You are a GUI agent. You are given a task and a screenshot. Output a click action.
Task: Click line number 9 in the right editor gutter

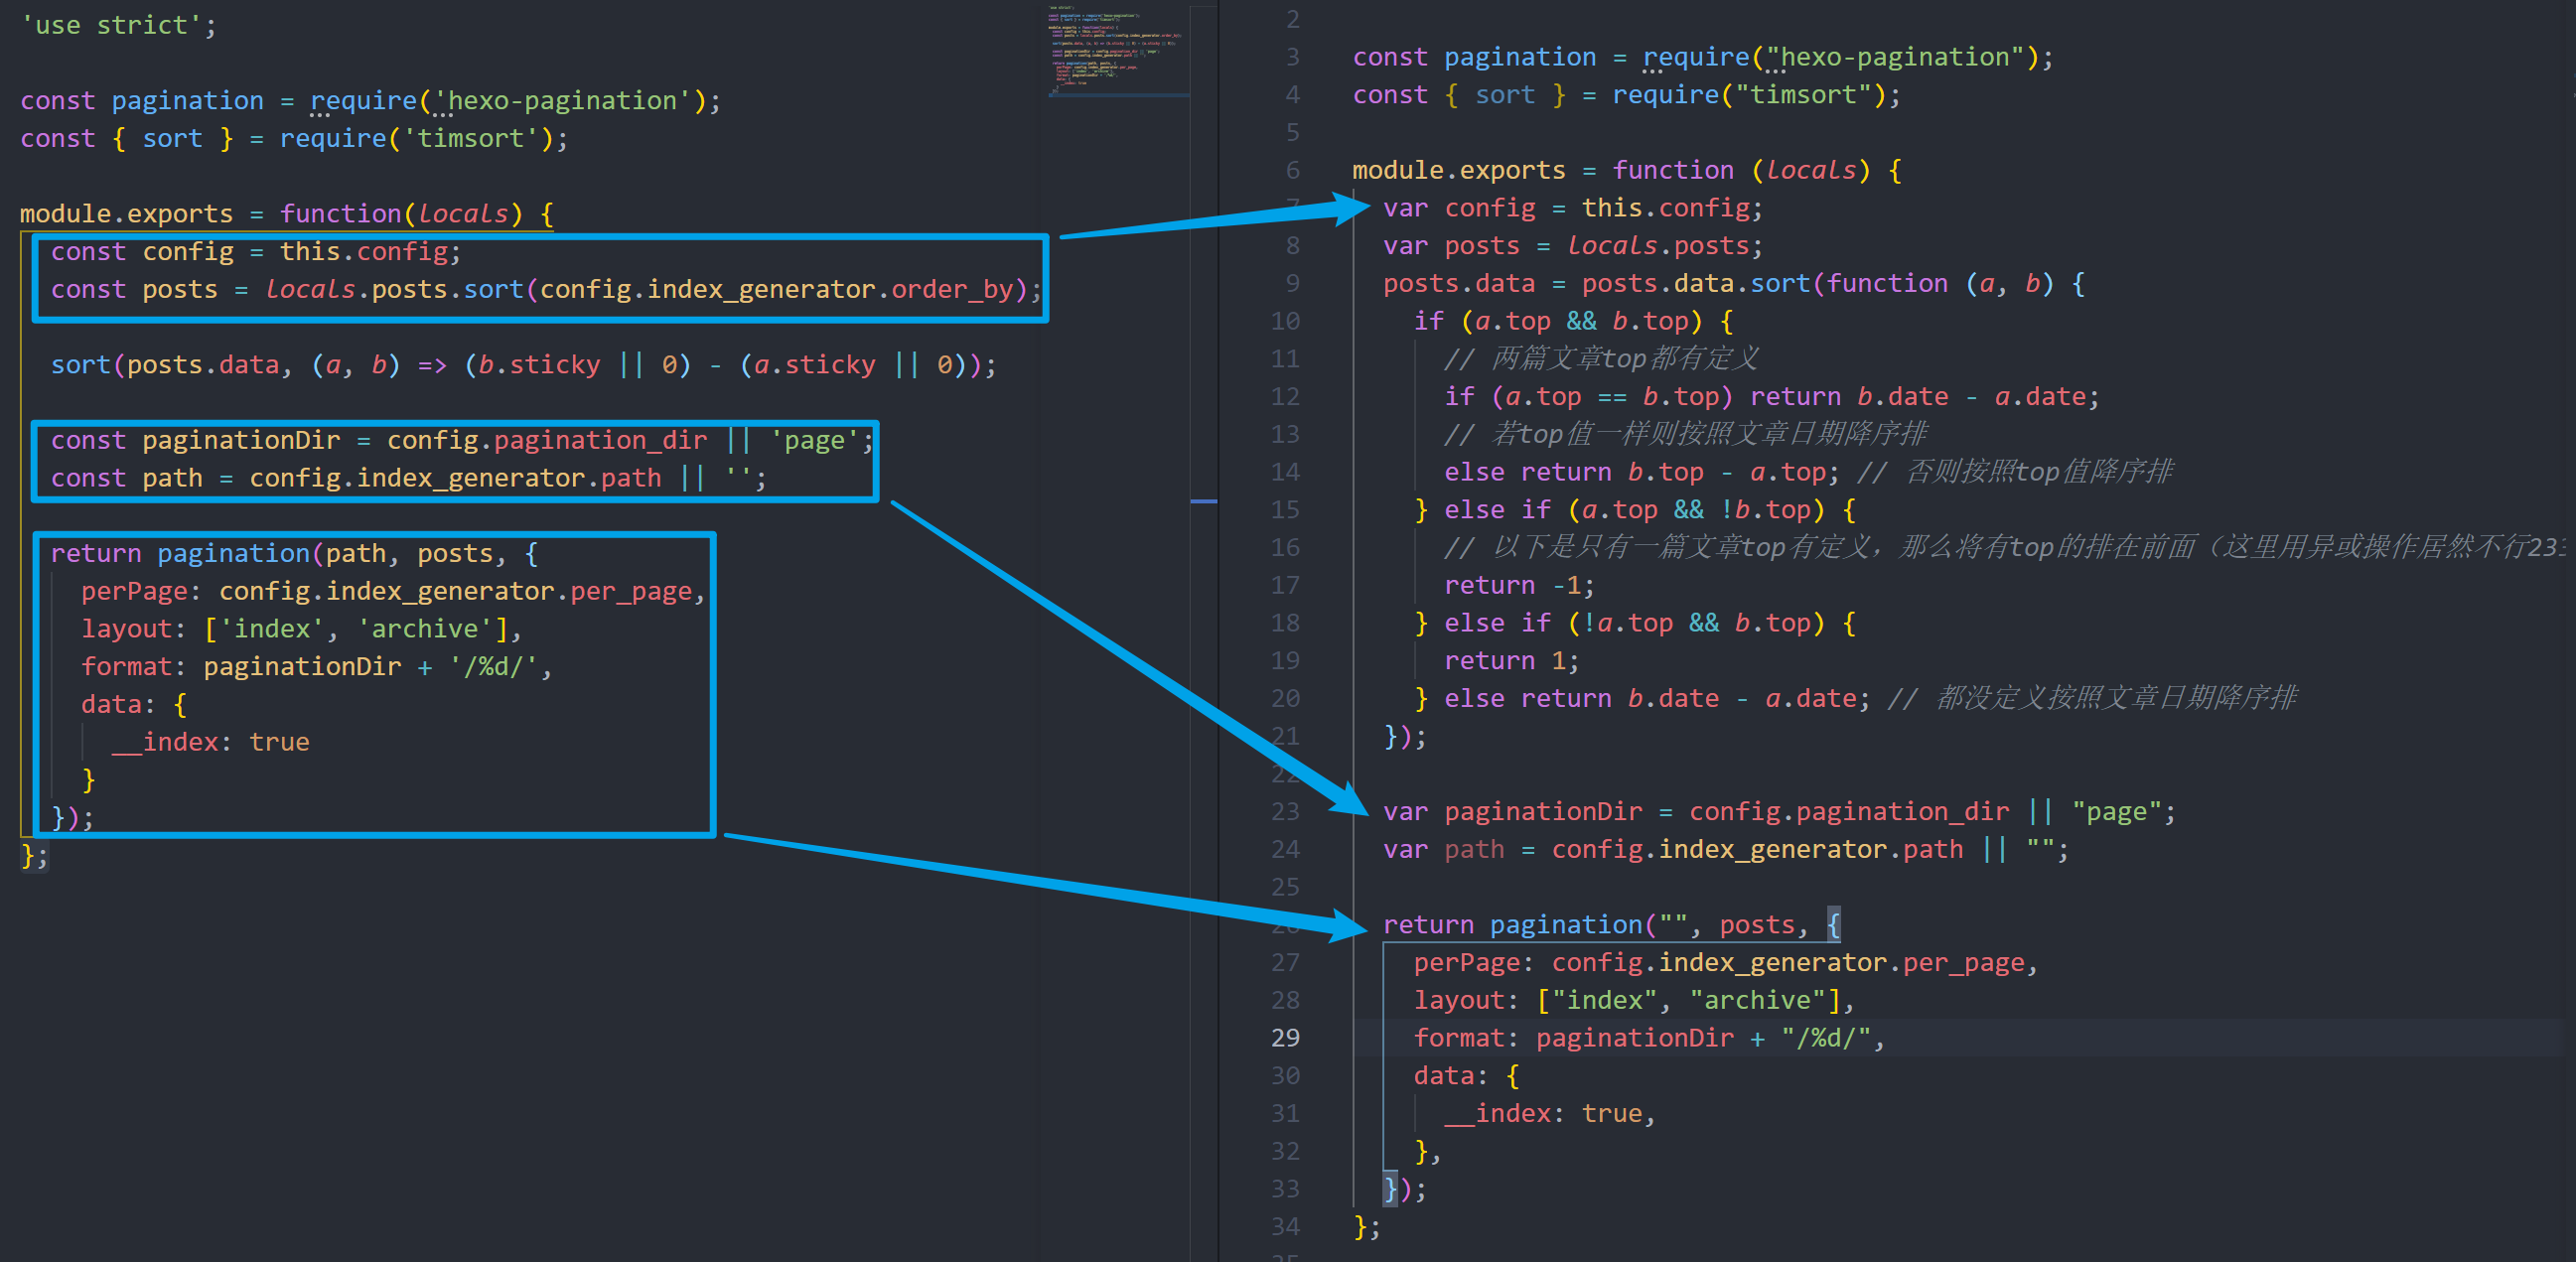[x=1292, y=284]
